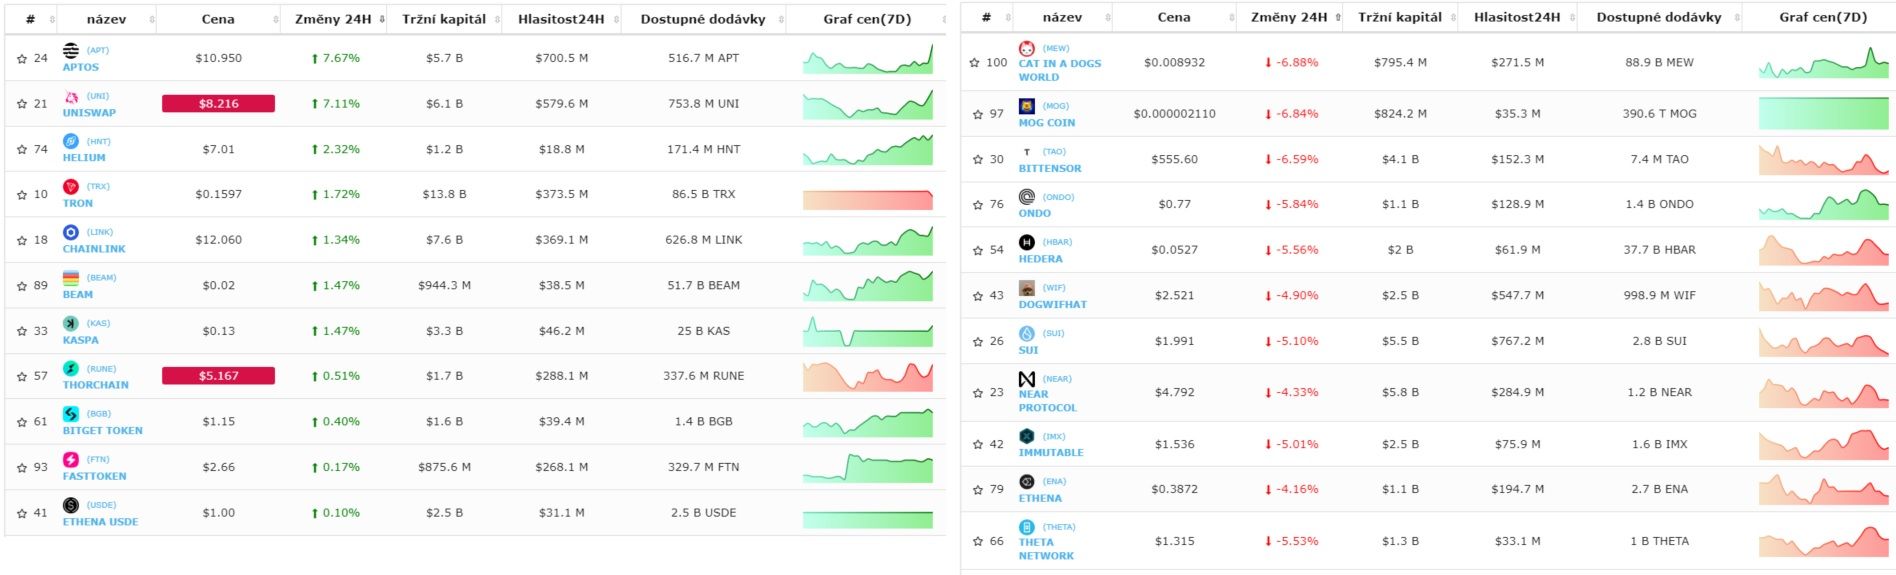Click the Mog Coin logo
The image size is (1896, 575).
1027,106
